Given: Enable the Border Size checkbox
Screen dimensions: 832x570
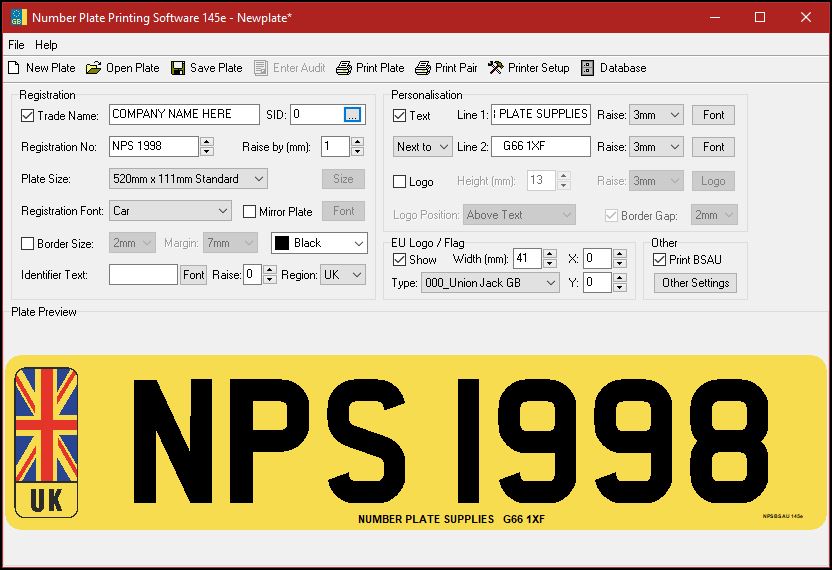Looking at the screenshot, I should (x=28, y=243).
